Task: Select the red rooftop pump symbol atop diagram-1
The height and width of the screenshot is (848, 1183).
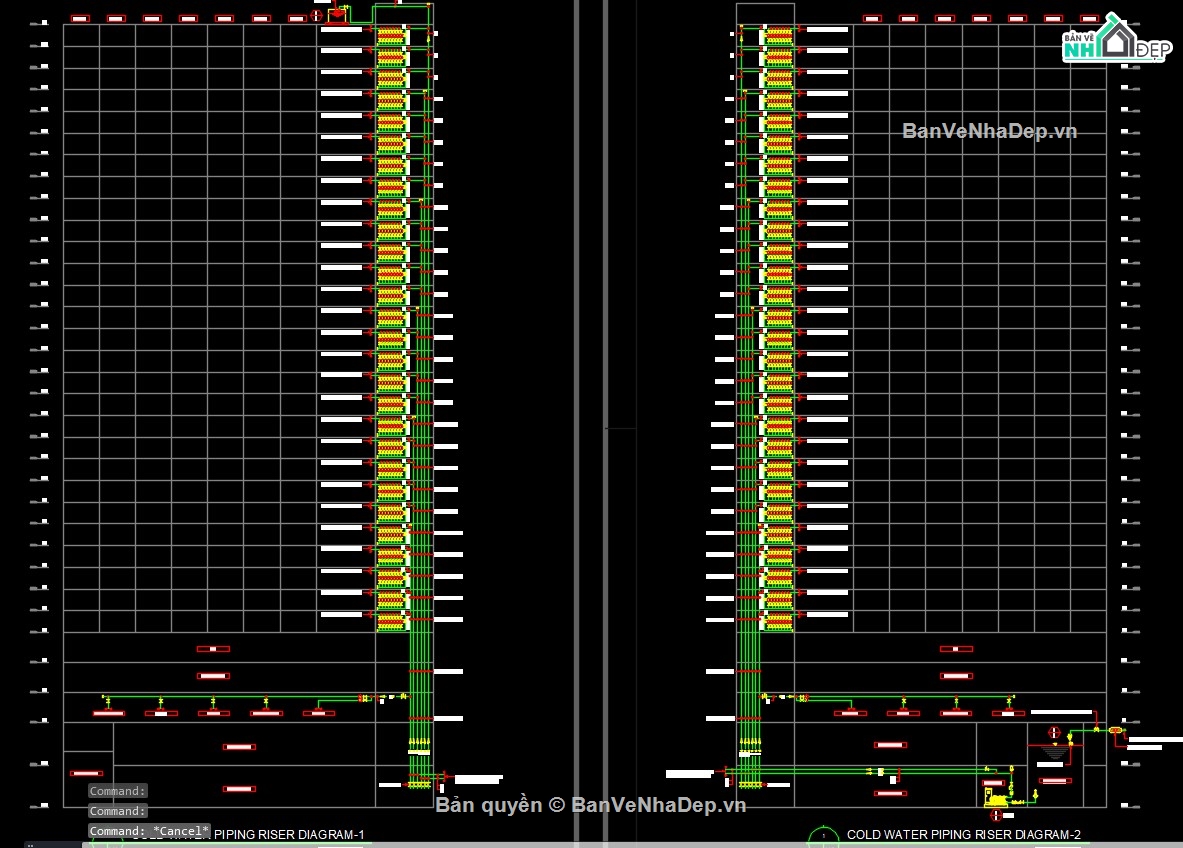Action: coord(337,13)
